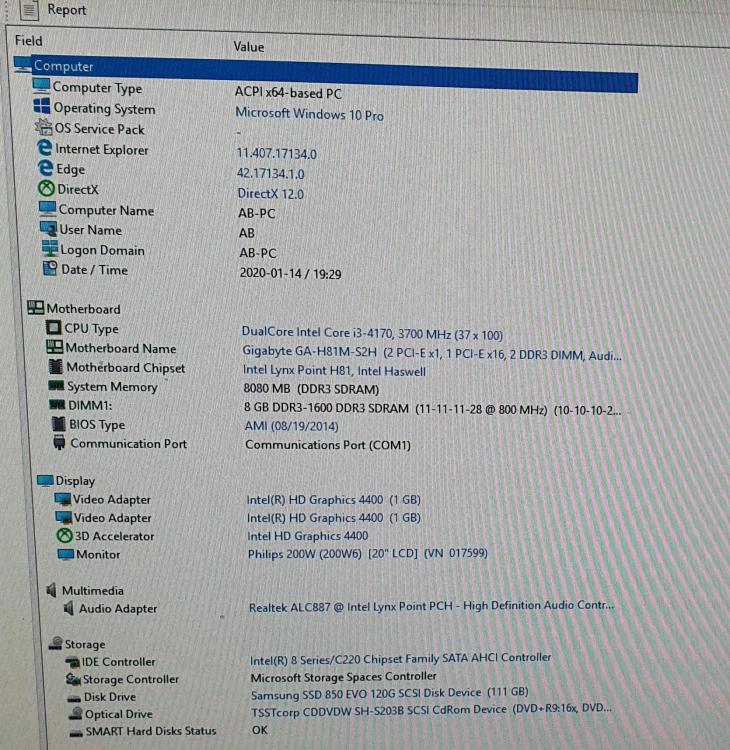Click the Audio Adapter speaker icon
730x750 pixels.
point(69,608)
